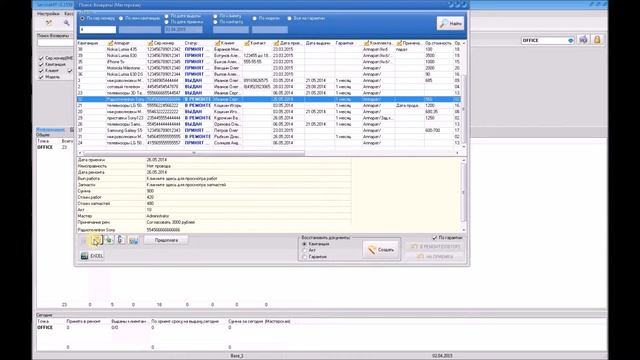This screenshot has width=640, height=360.
Task: Select the По сер.номеру search option
Action: tap(82, 18)
